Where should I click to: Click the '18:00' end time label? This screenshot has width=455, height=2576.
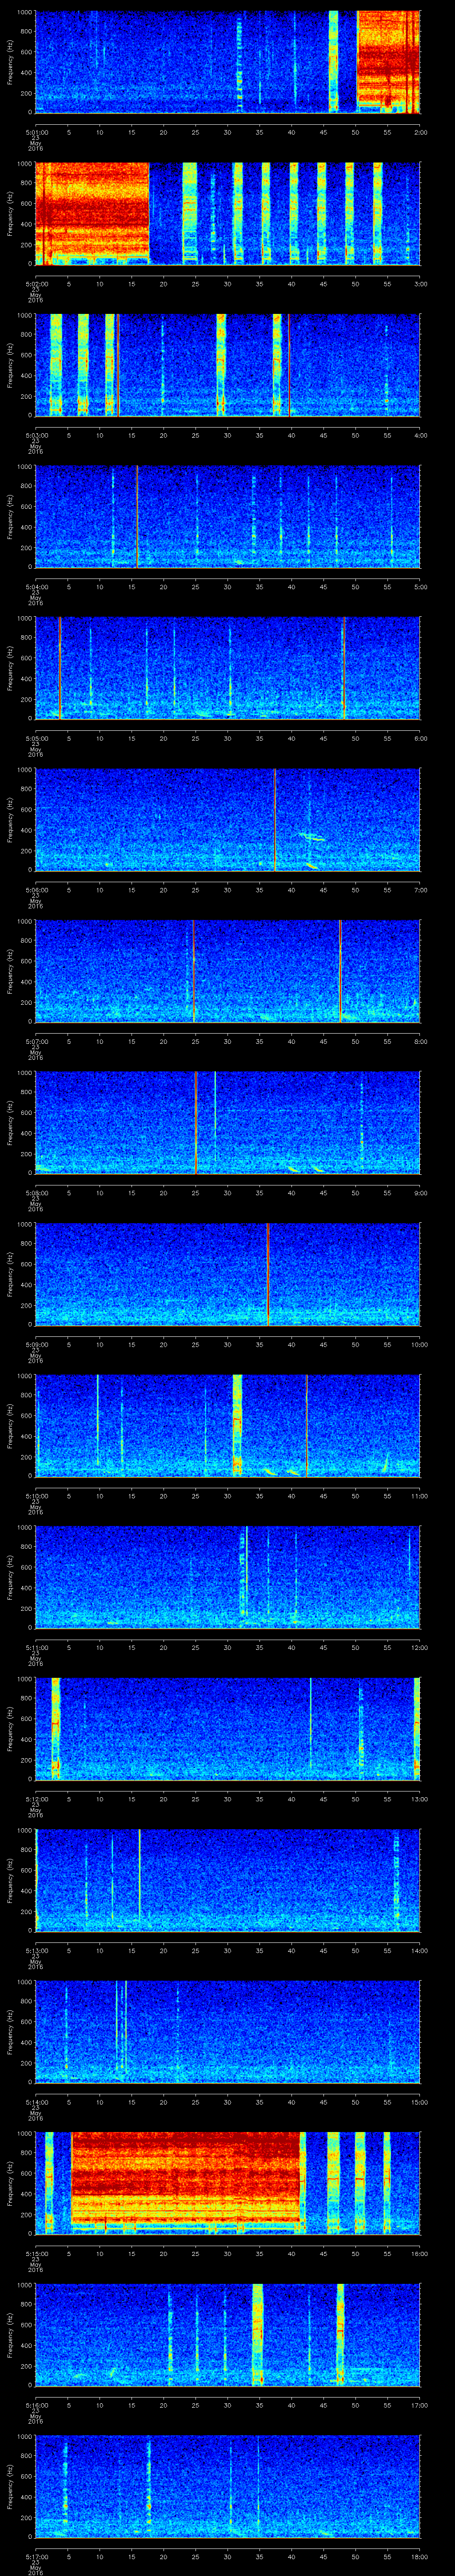click(419, 2556)
